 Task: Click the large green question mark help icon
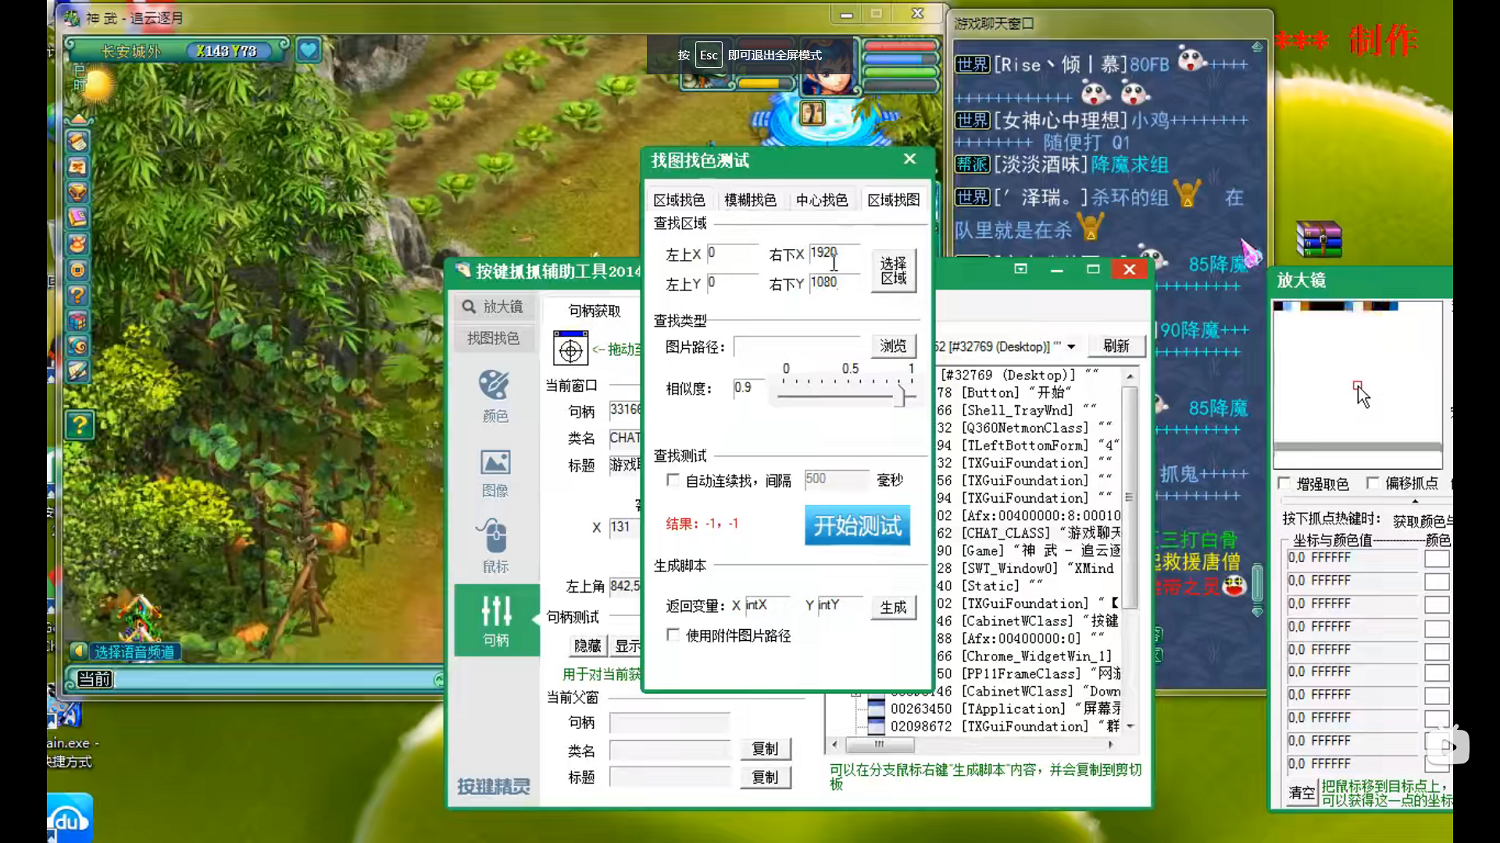coord(79,425)
